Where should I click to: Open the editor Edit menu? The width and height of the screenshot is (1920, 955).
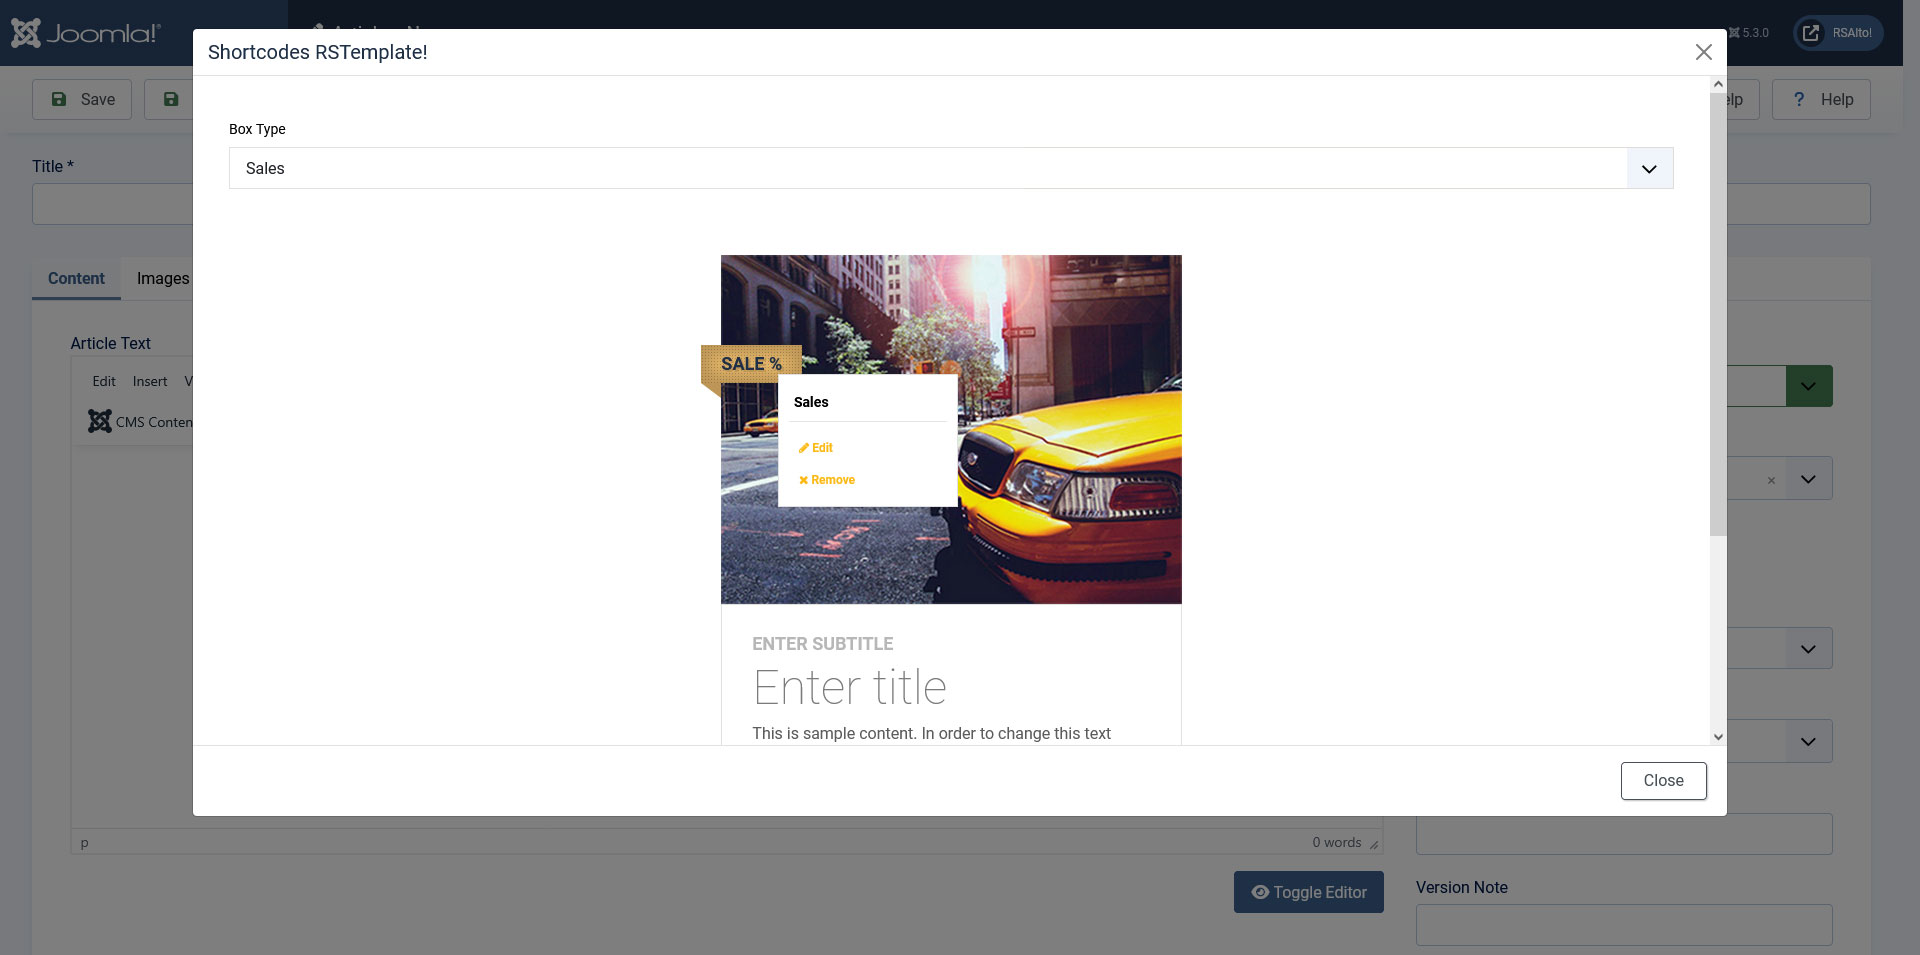tap(104, 382)
